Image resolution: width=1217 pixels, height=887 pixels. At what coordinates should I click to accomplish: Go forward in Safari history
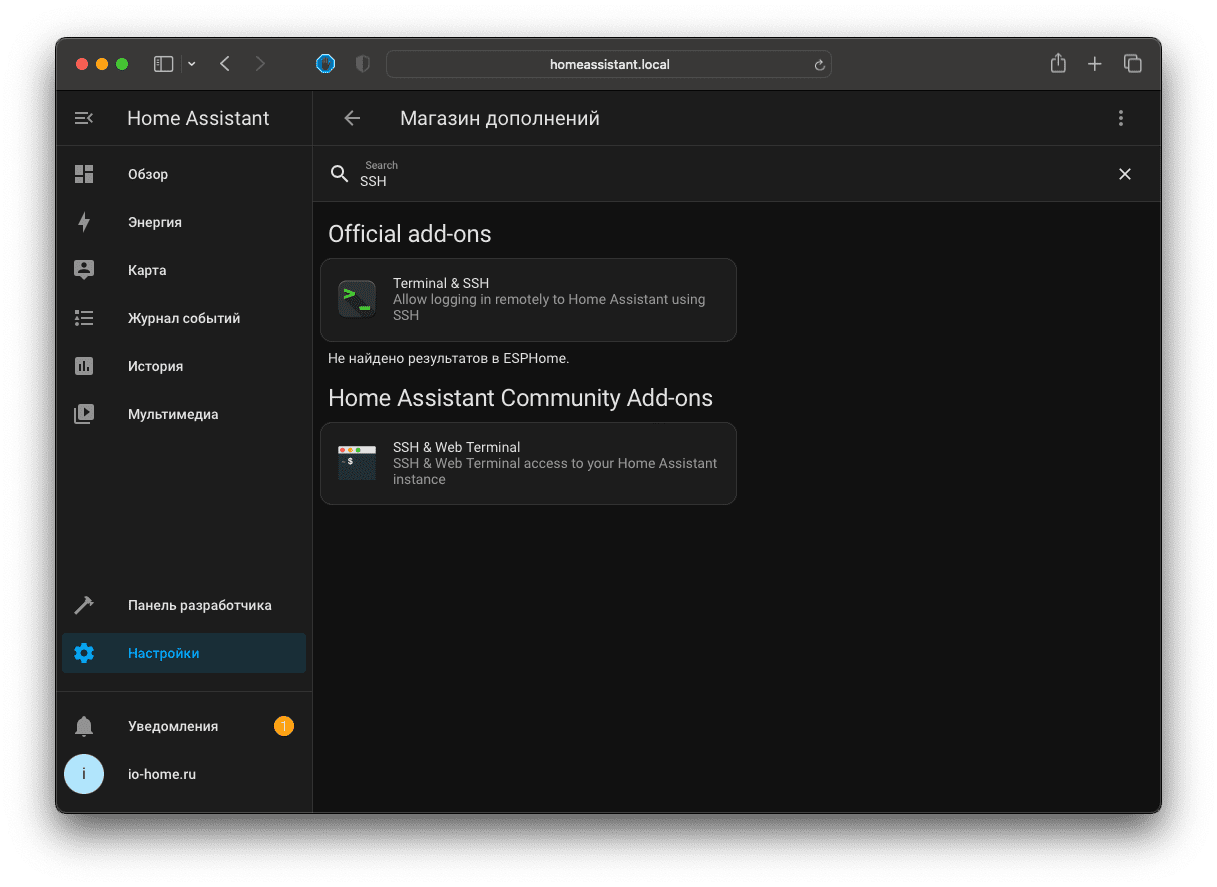point(261,64)
